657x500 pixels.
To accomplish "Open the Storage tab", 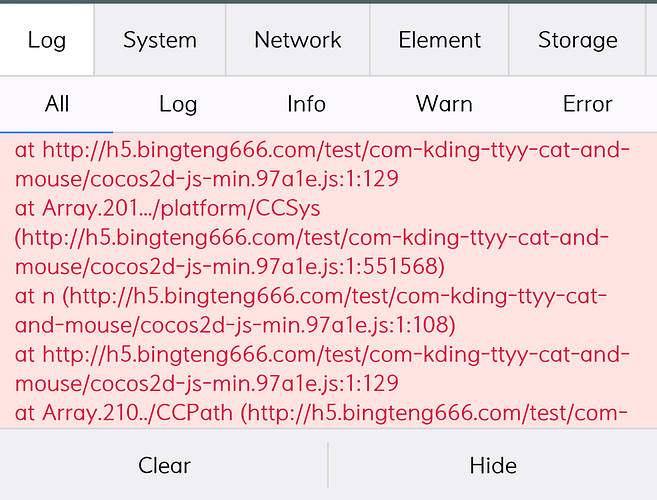I will point(578,41).
